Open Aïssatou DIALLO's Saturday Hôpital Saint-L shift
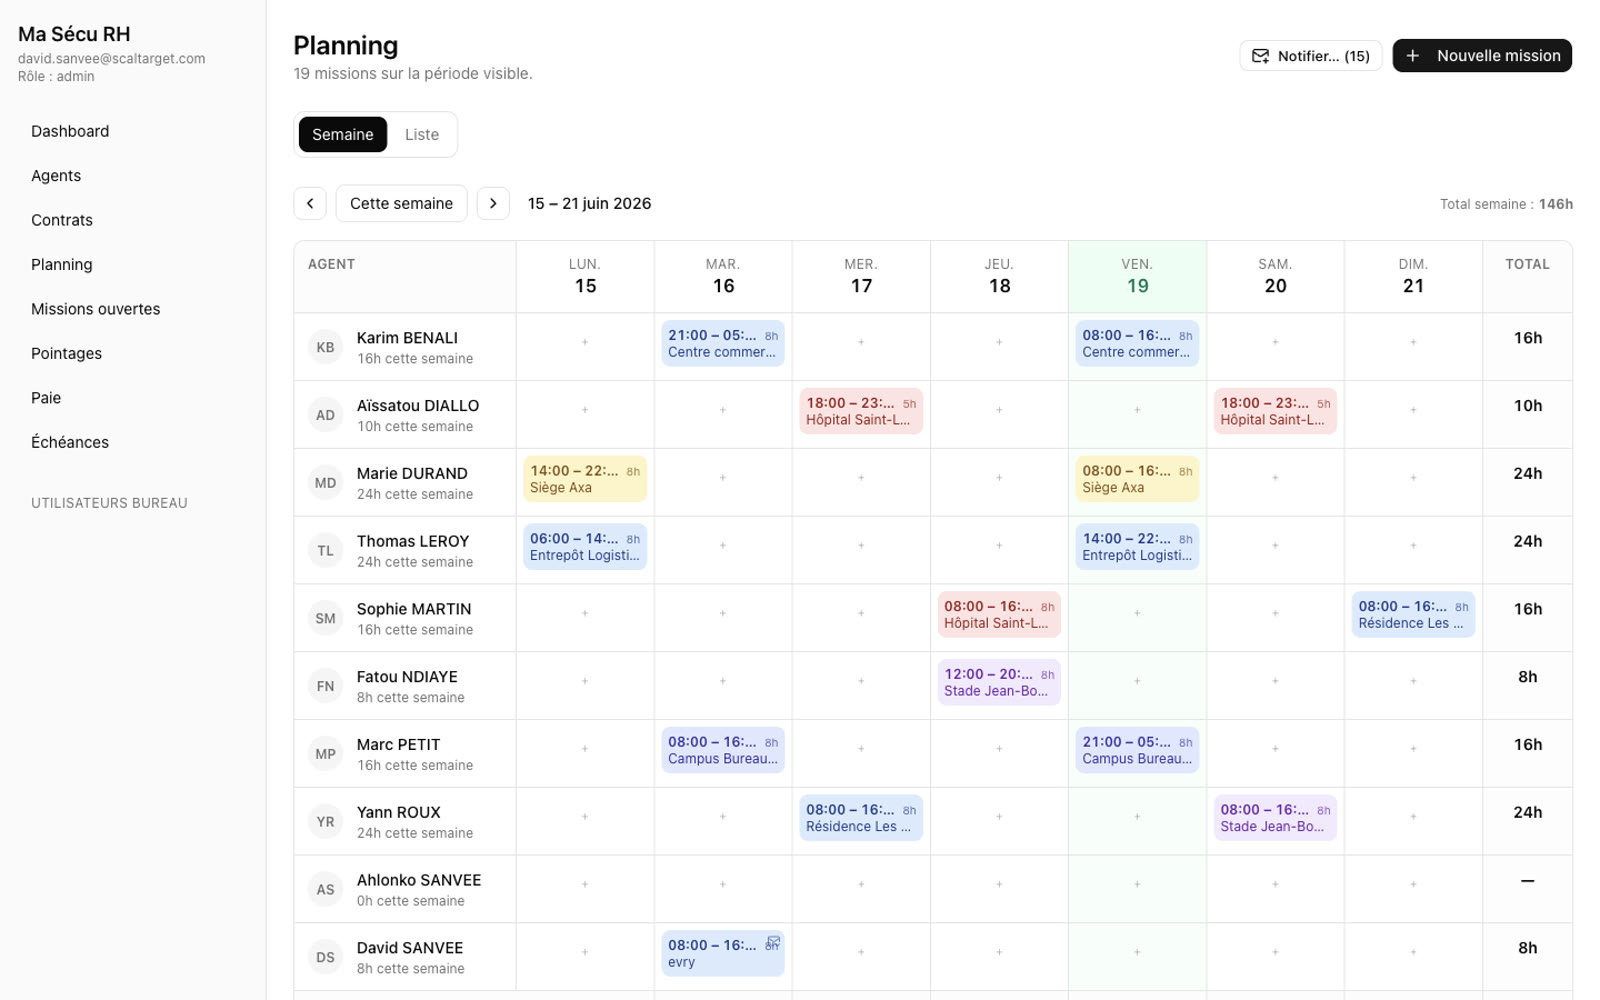Viewport: 1600px width, 1000px height. [x=1275, y=411]
